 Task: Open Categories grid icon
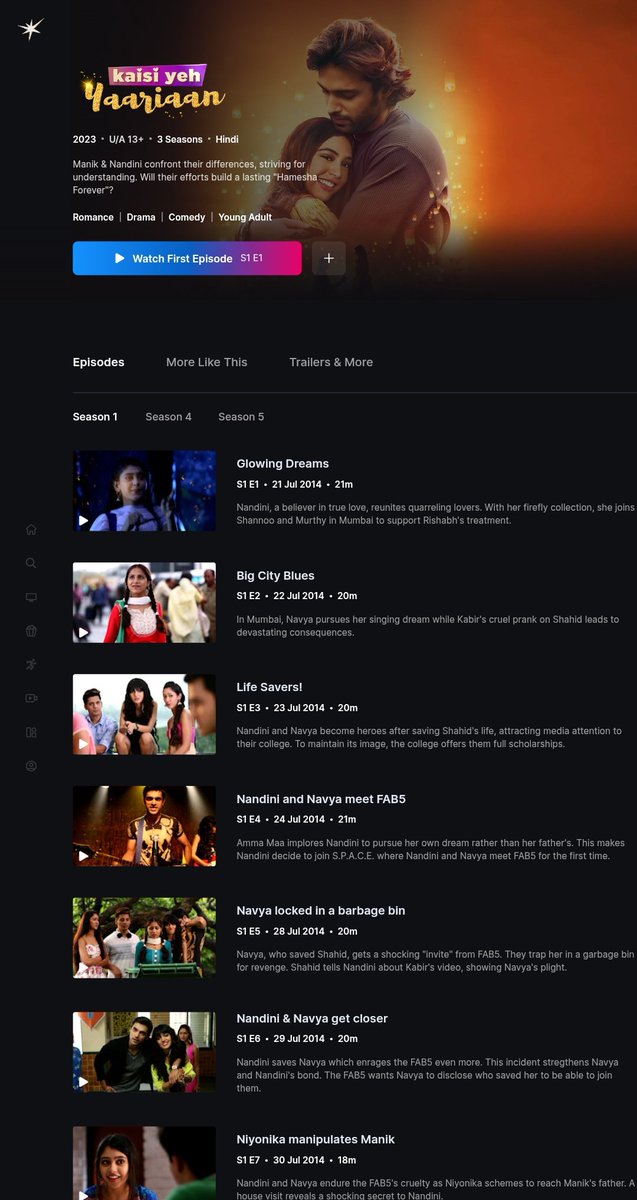coord(31,732)
